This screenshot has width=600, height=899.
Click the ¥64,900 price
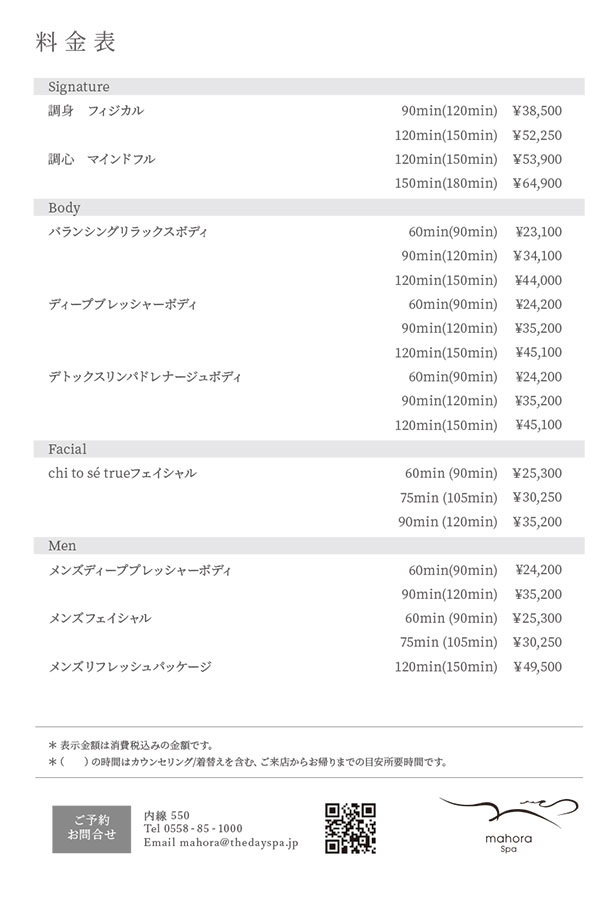pos(537,183)
